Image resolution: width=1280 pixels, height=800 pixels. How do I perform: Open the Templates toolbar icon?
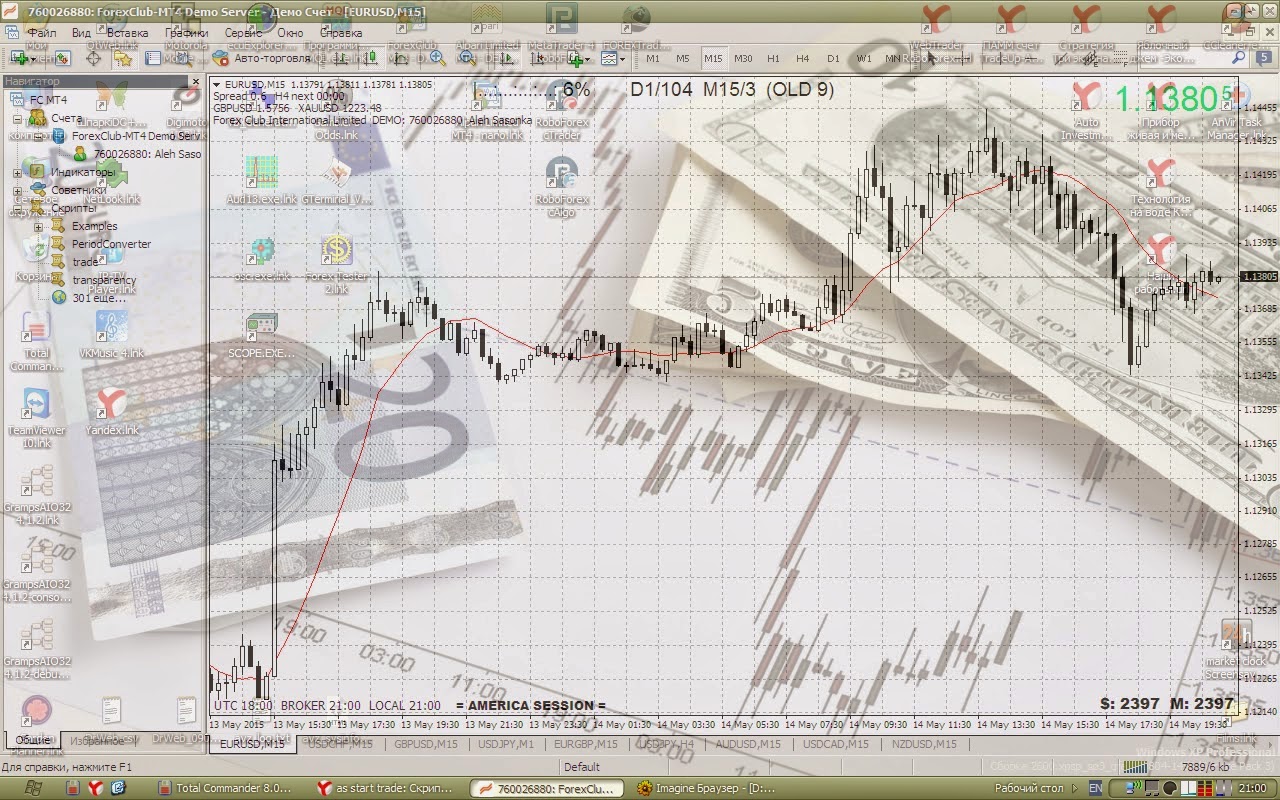[608, 59]
